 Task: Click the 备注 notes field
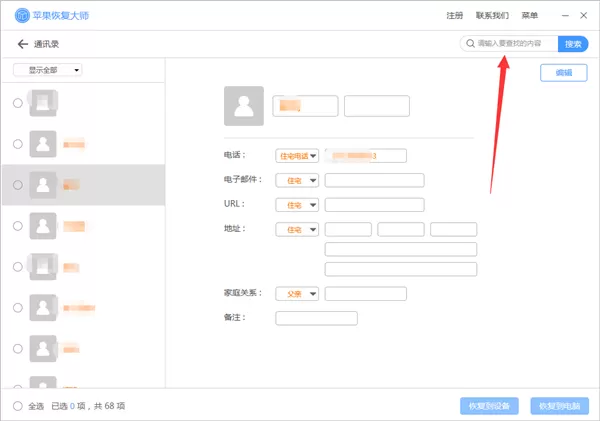click(316, 318)
